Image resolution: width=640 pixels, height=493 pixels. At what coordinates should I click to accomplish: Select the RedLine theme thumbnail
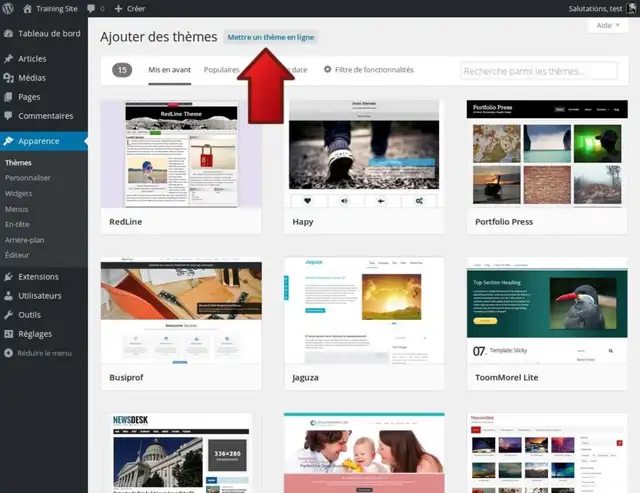tap(181, 154)
